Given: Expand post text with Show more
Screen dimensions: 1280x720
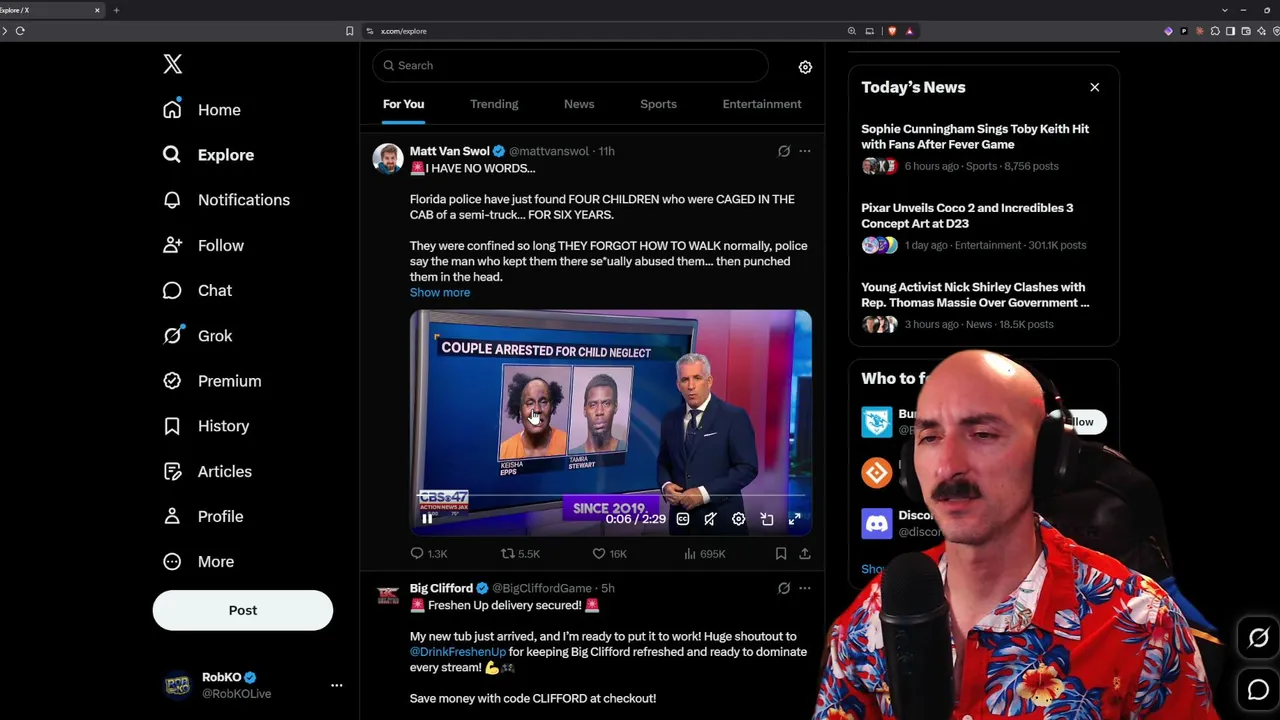Looking at the screenshot, I should tap(440, 292).
